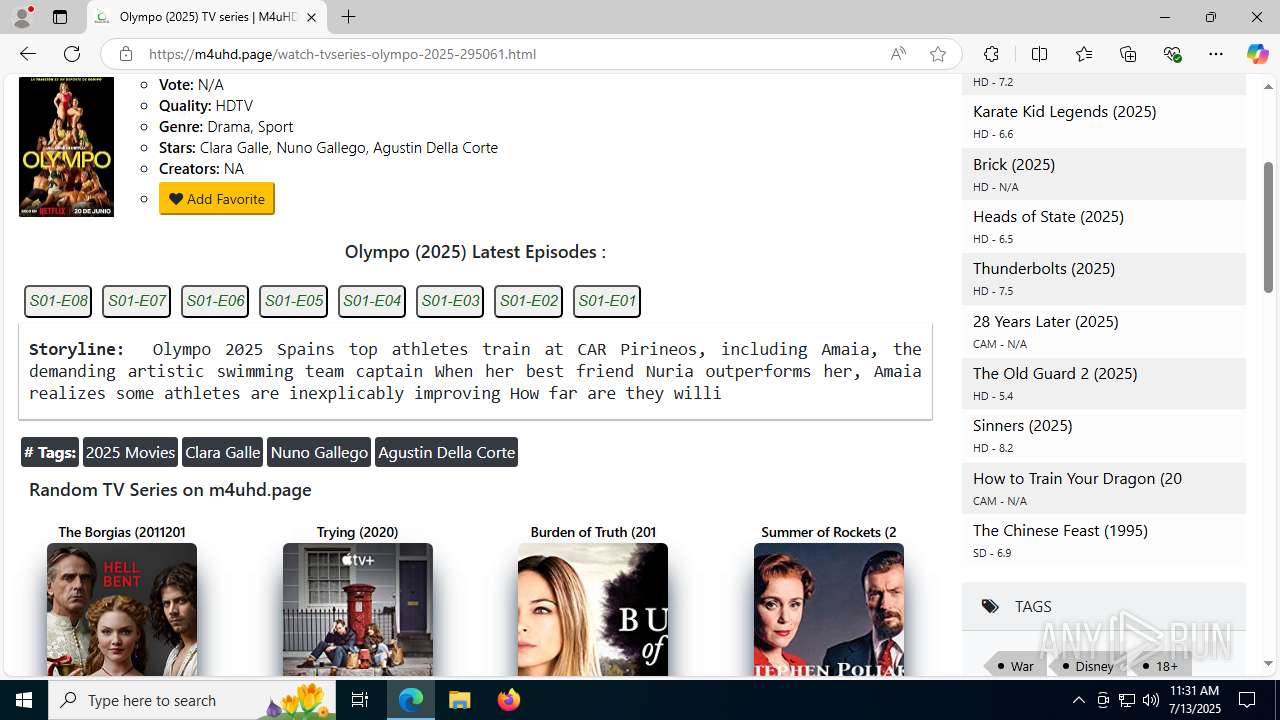
Task: Open 28 Years Later (2025) link
Action: 1046,321
